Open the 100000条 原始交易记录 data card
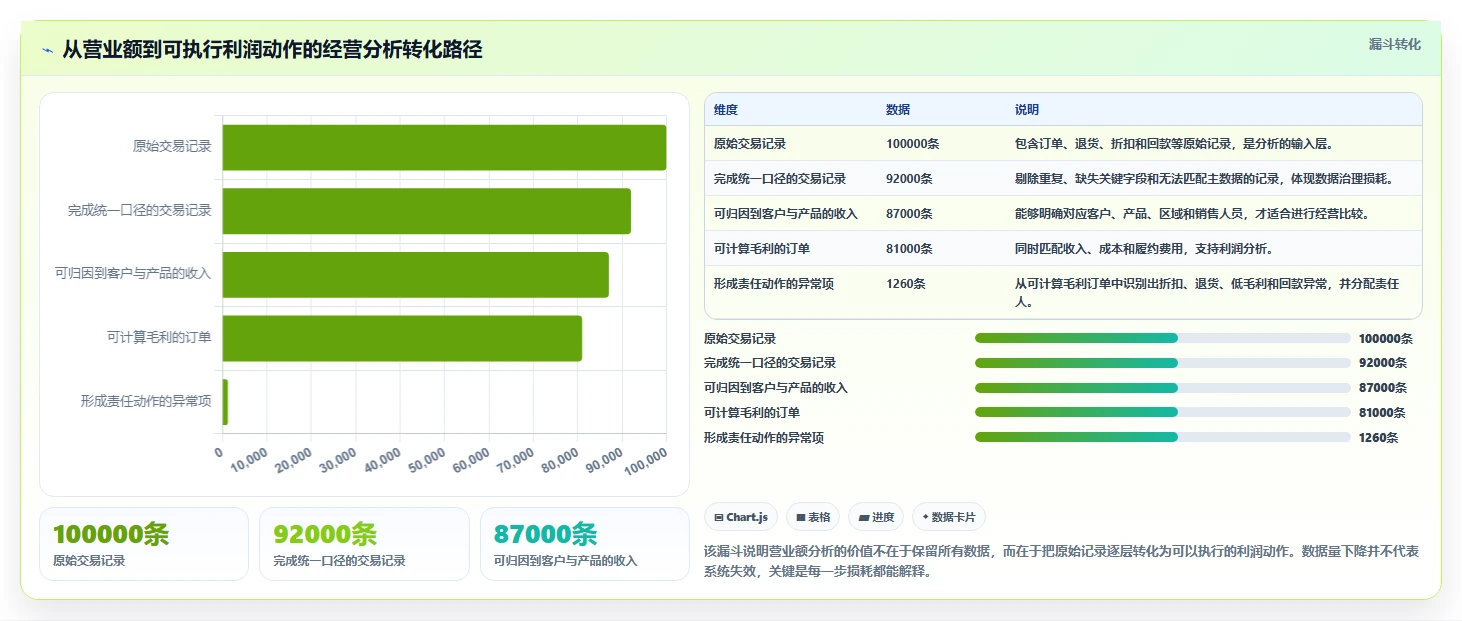 click(144, 544)
